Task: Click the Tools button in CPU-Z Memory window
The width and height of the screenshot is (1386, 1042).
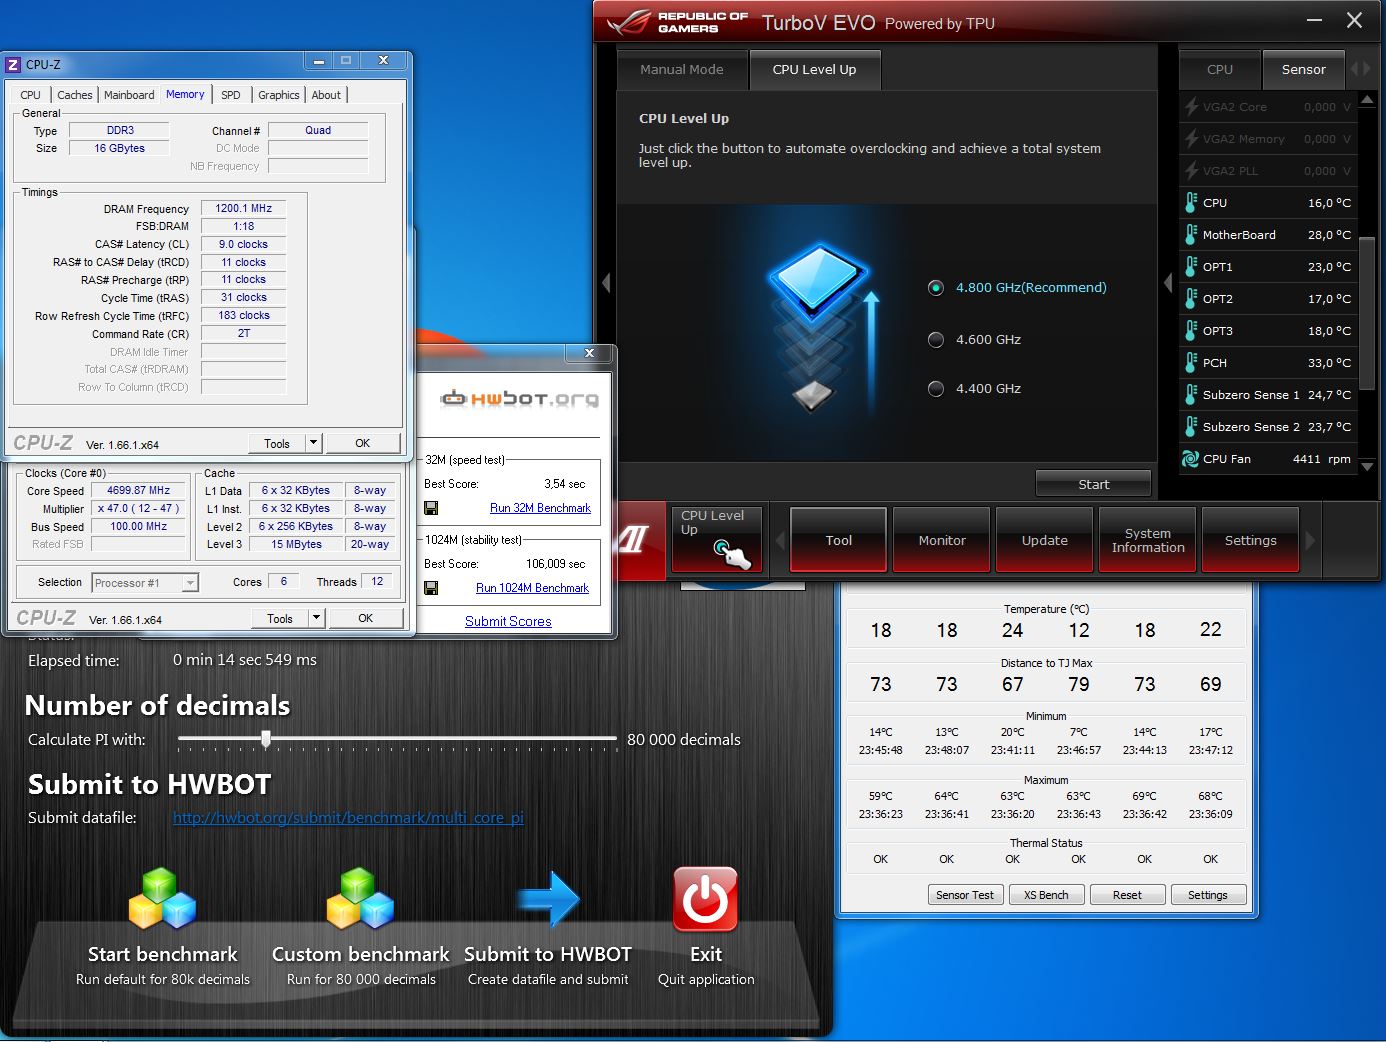Action: tap(277, 443)
